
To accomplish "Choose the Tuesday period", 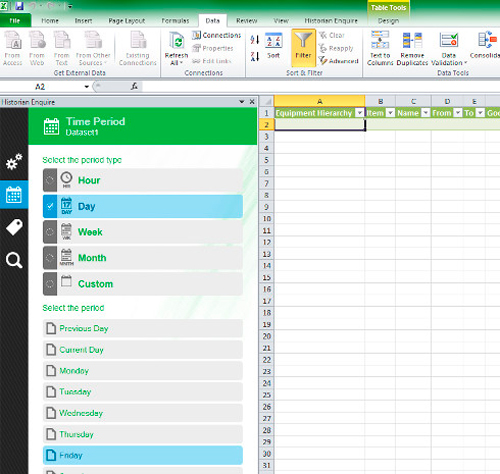I will pos(143,392).
